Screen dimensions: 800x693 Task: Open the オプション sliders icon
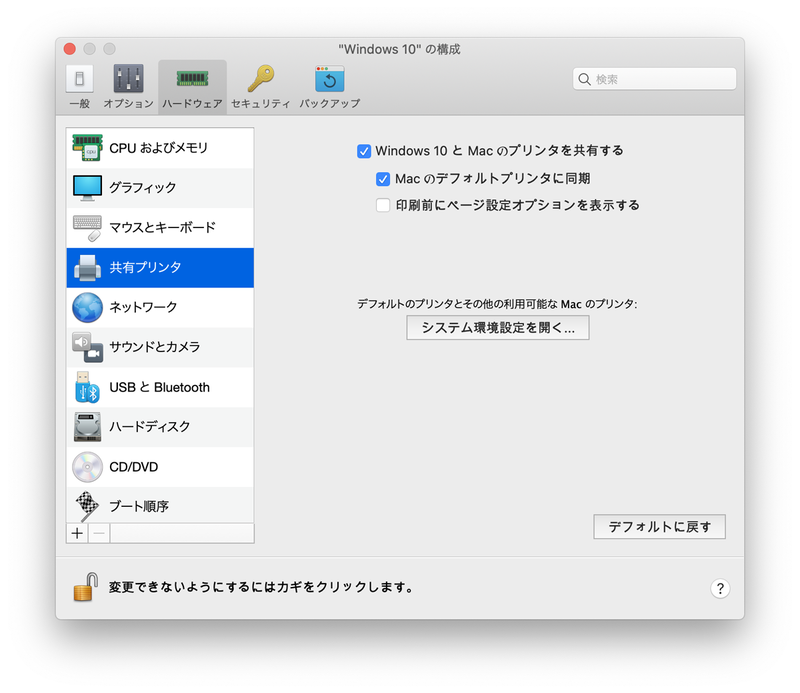pyautogui.click(x=129, y=79)
